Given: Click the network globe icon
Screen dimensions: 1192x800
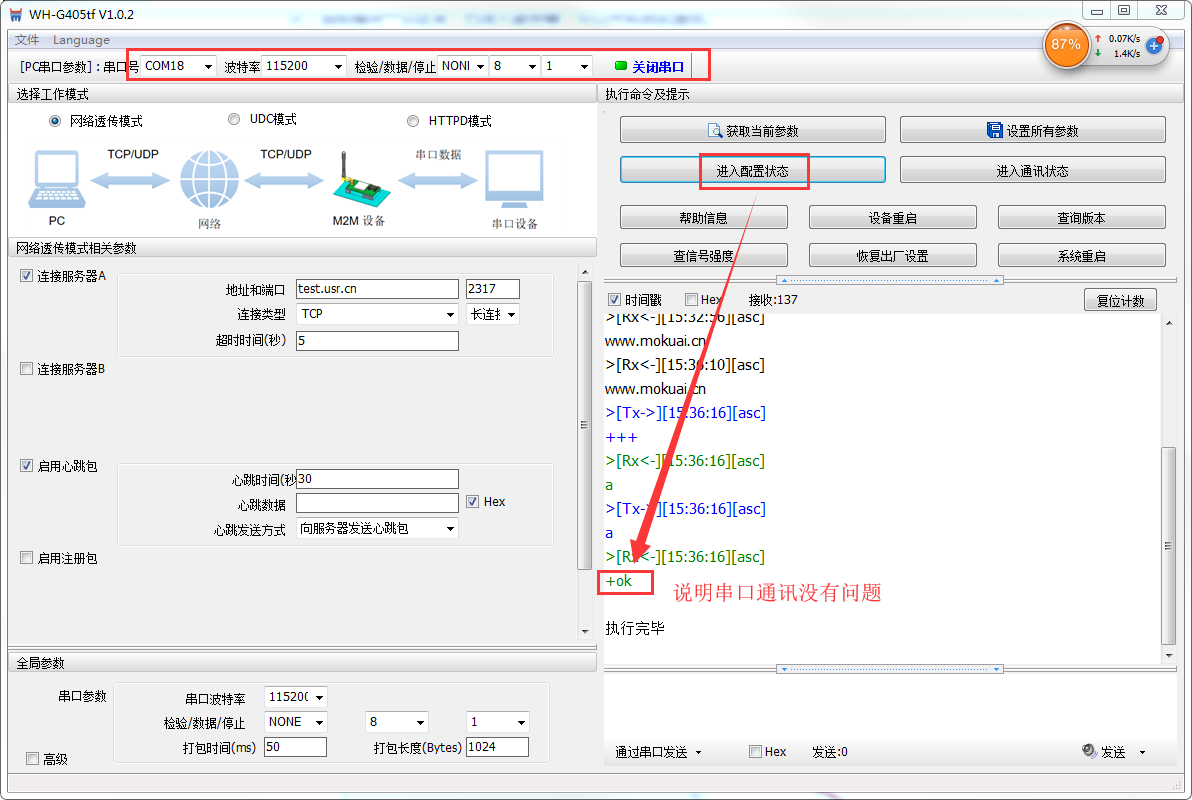Looking at the screenshot, I should click(209, 181).
